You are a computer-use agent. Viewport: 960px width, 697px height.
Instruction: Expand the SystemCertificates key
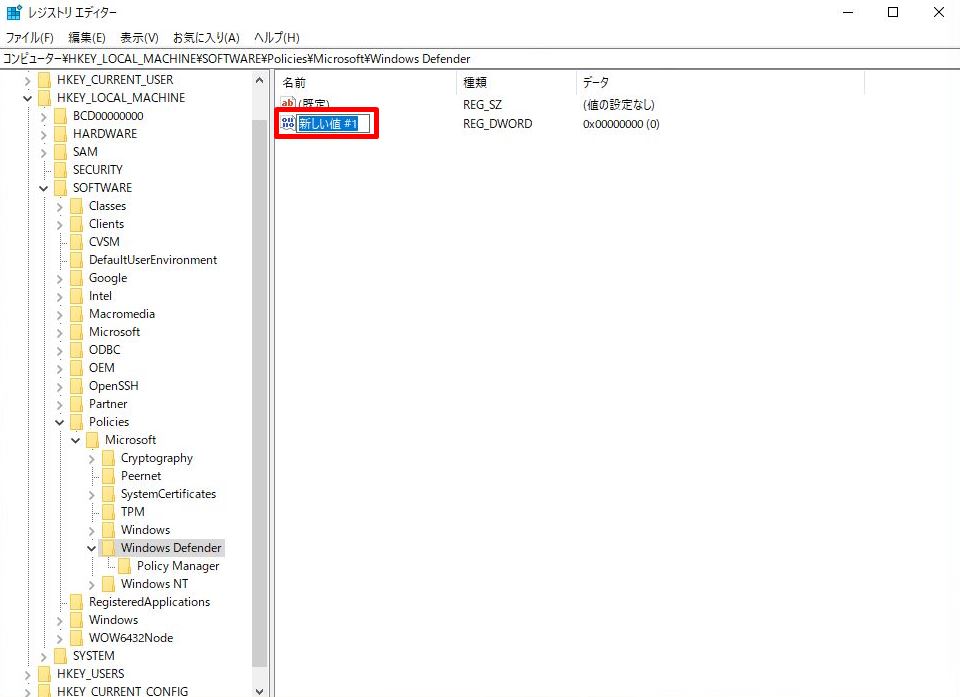[x=91, y=494]
